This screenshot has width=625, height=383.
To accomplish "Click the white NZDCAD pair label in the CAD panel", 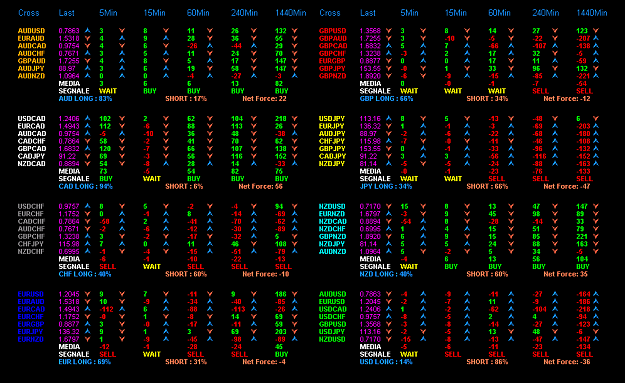I will point(31,164).
